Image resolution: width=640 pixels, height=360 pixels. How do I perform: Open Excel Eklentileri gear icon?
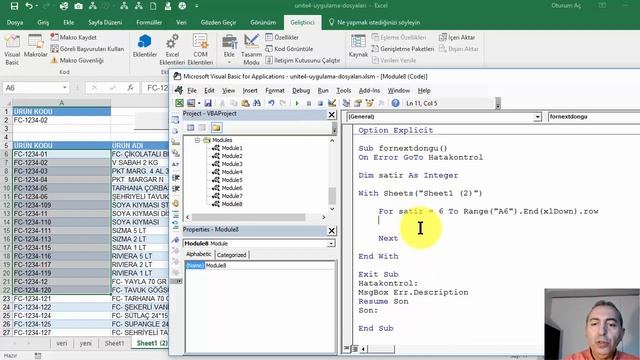pyautogui.click(x=172, y=50)
